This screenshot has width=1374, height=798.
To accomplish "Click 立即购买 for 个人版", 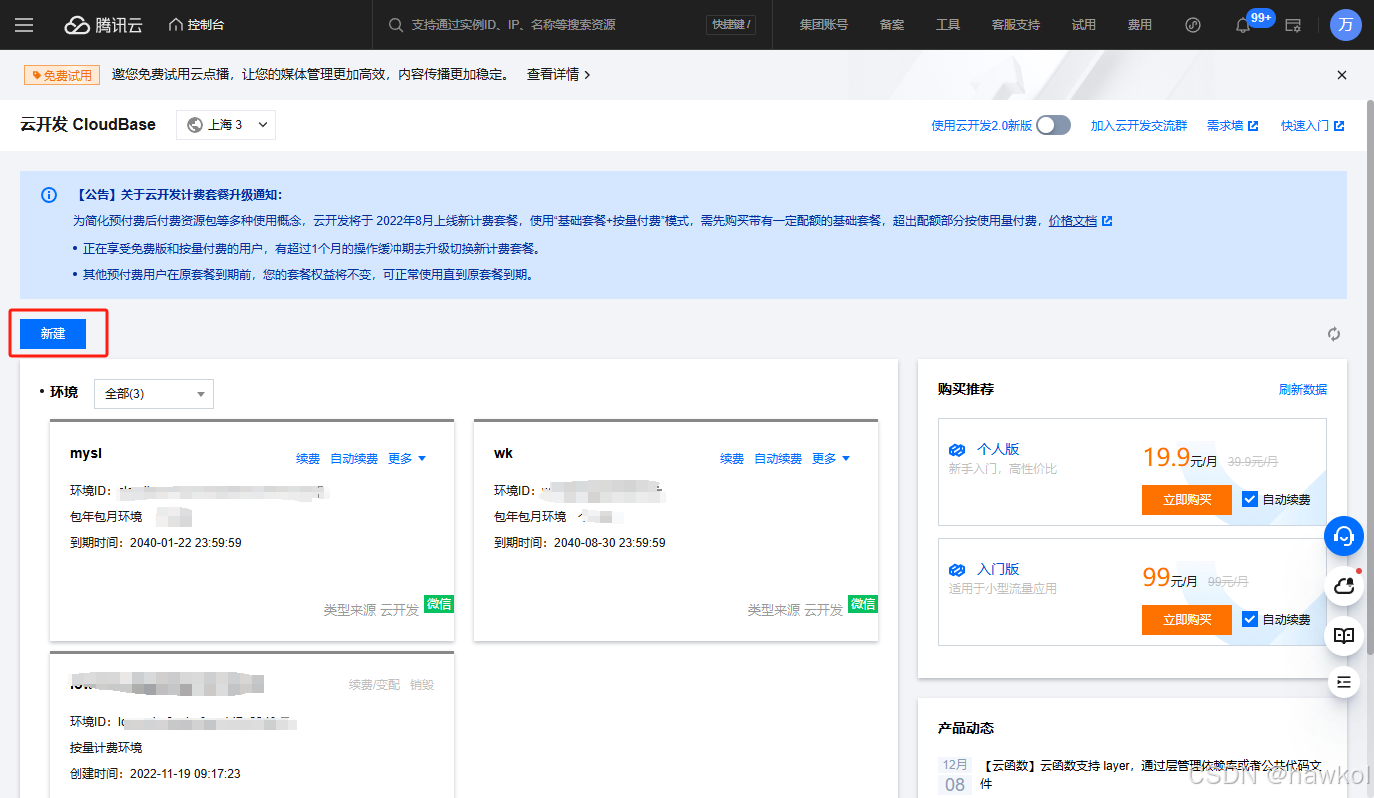I will pos(1187,500).
